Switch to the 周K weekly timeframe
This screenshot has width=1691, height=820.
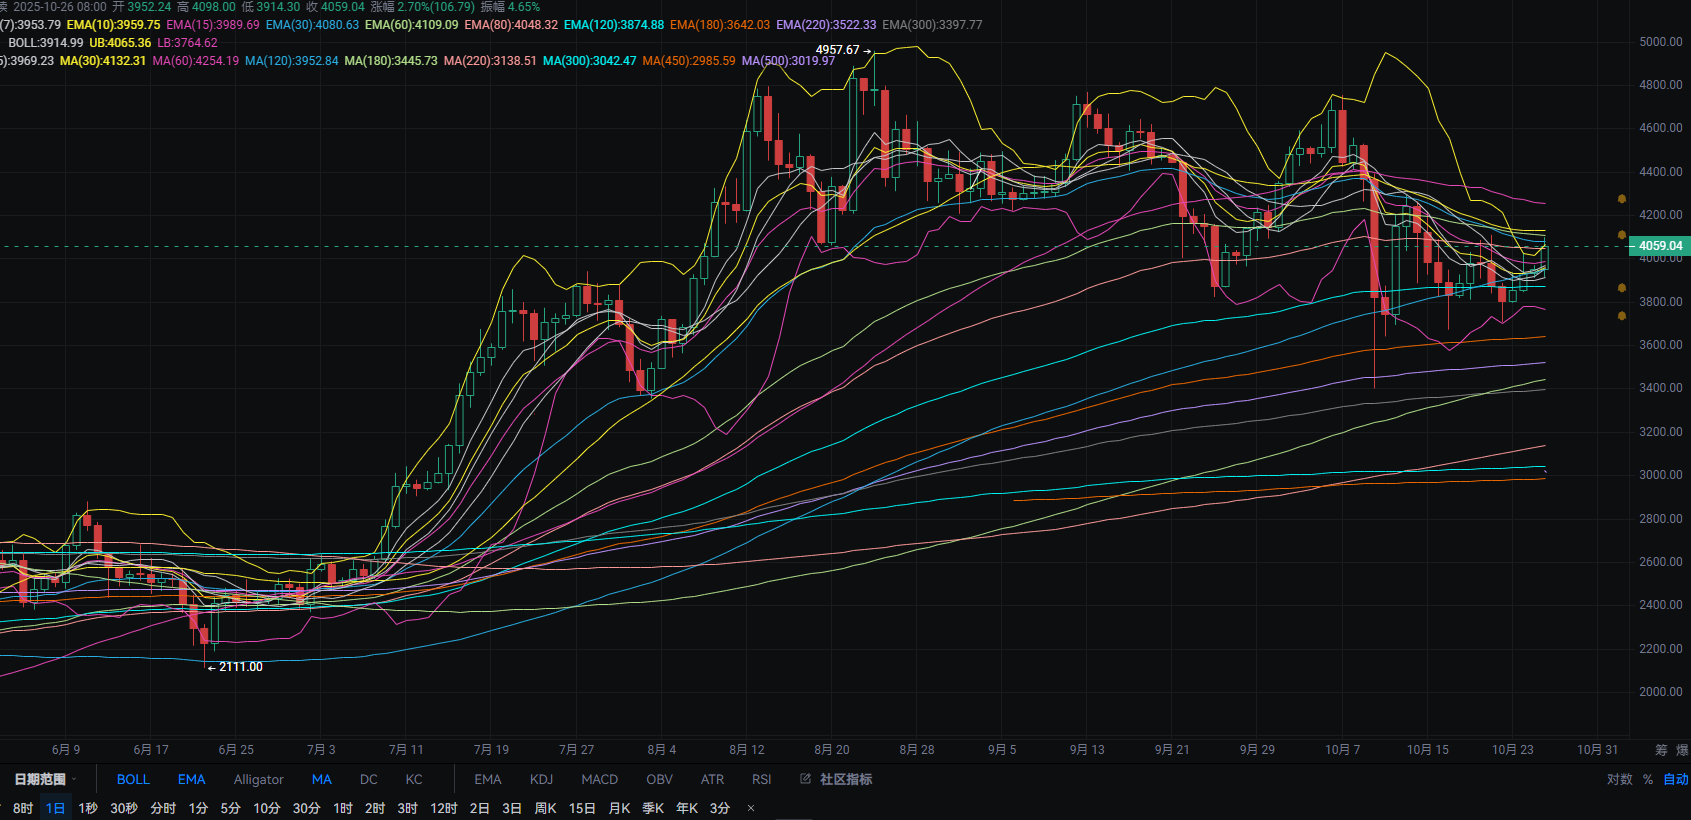[x=545, y=808]
